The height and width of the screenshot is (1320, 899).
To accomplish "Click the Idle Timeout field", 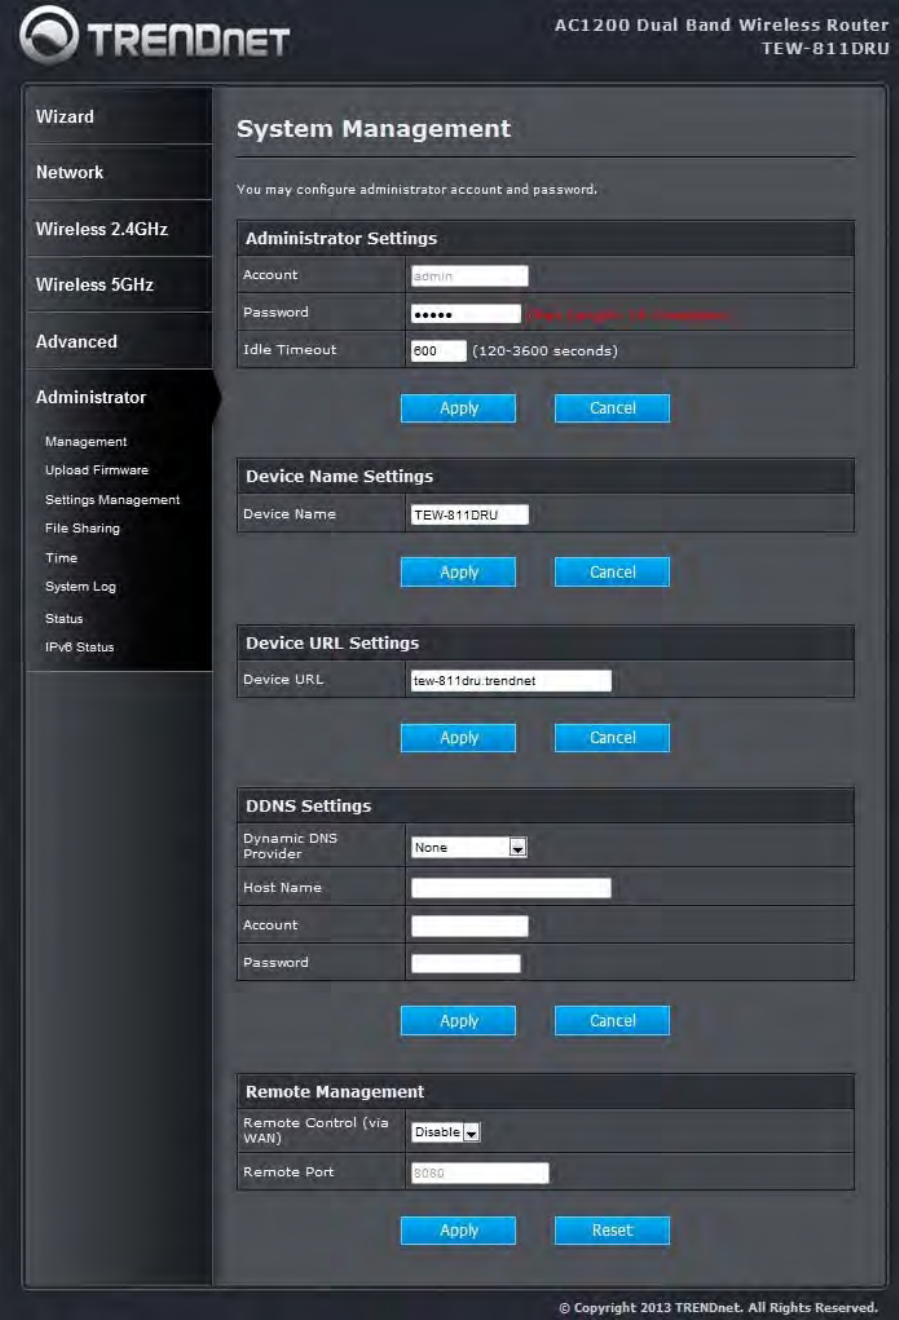I will tap(439, 351).
